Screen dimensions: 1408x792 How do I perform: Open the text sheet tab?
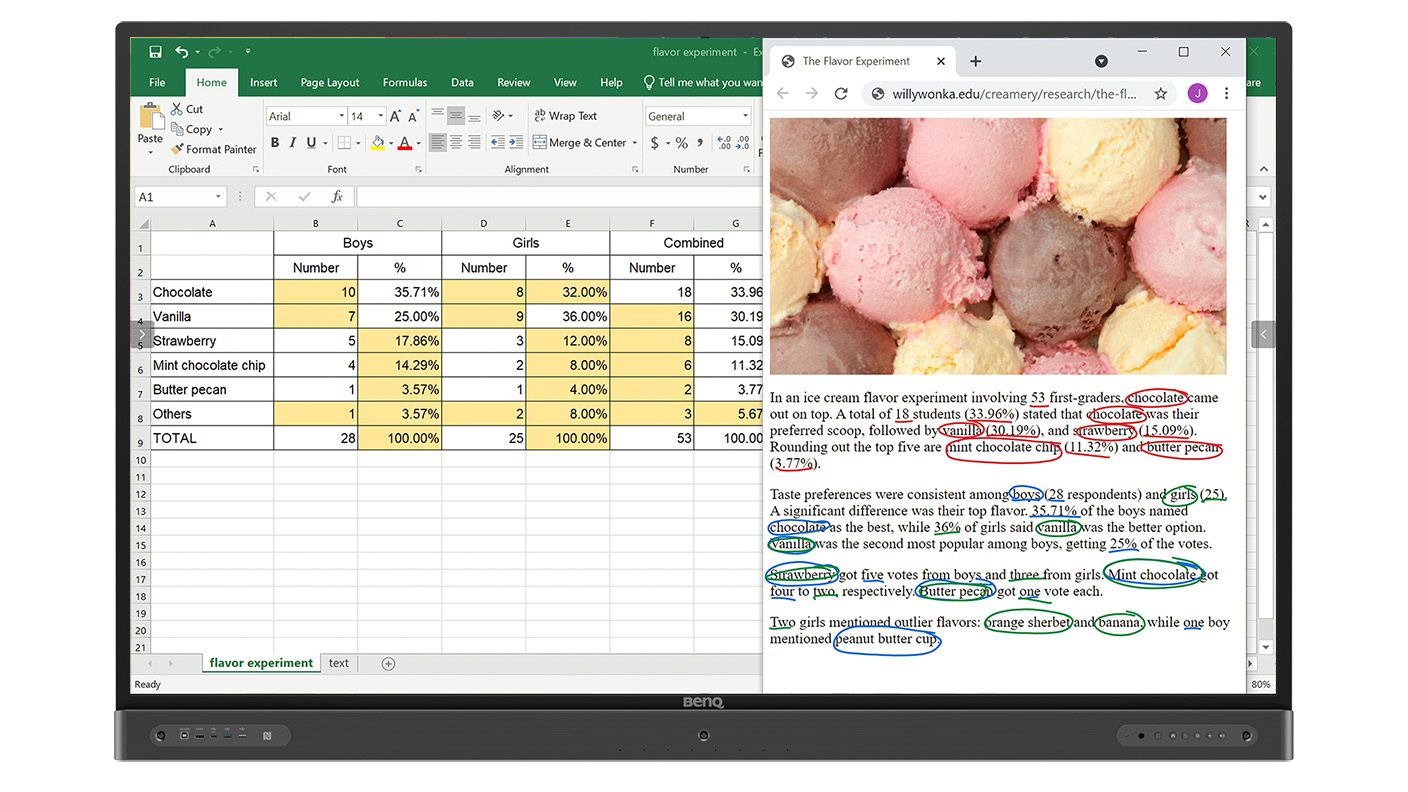(x=339, y=663)
